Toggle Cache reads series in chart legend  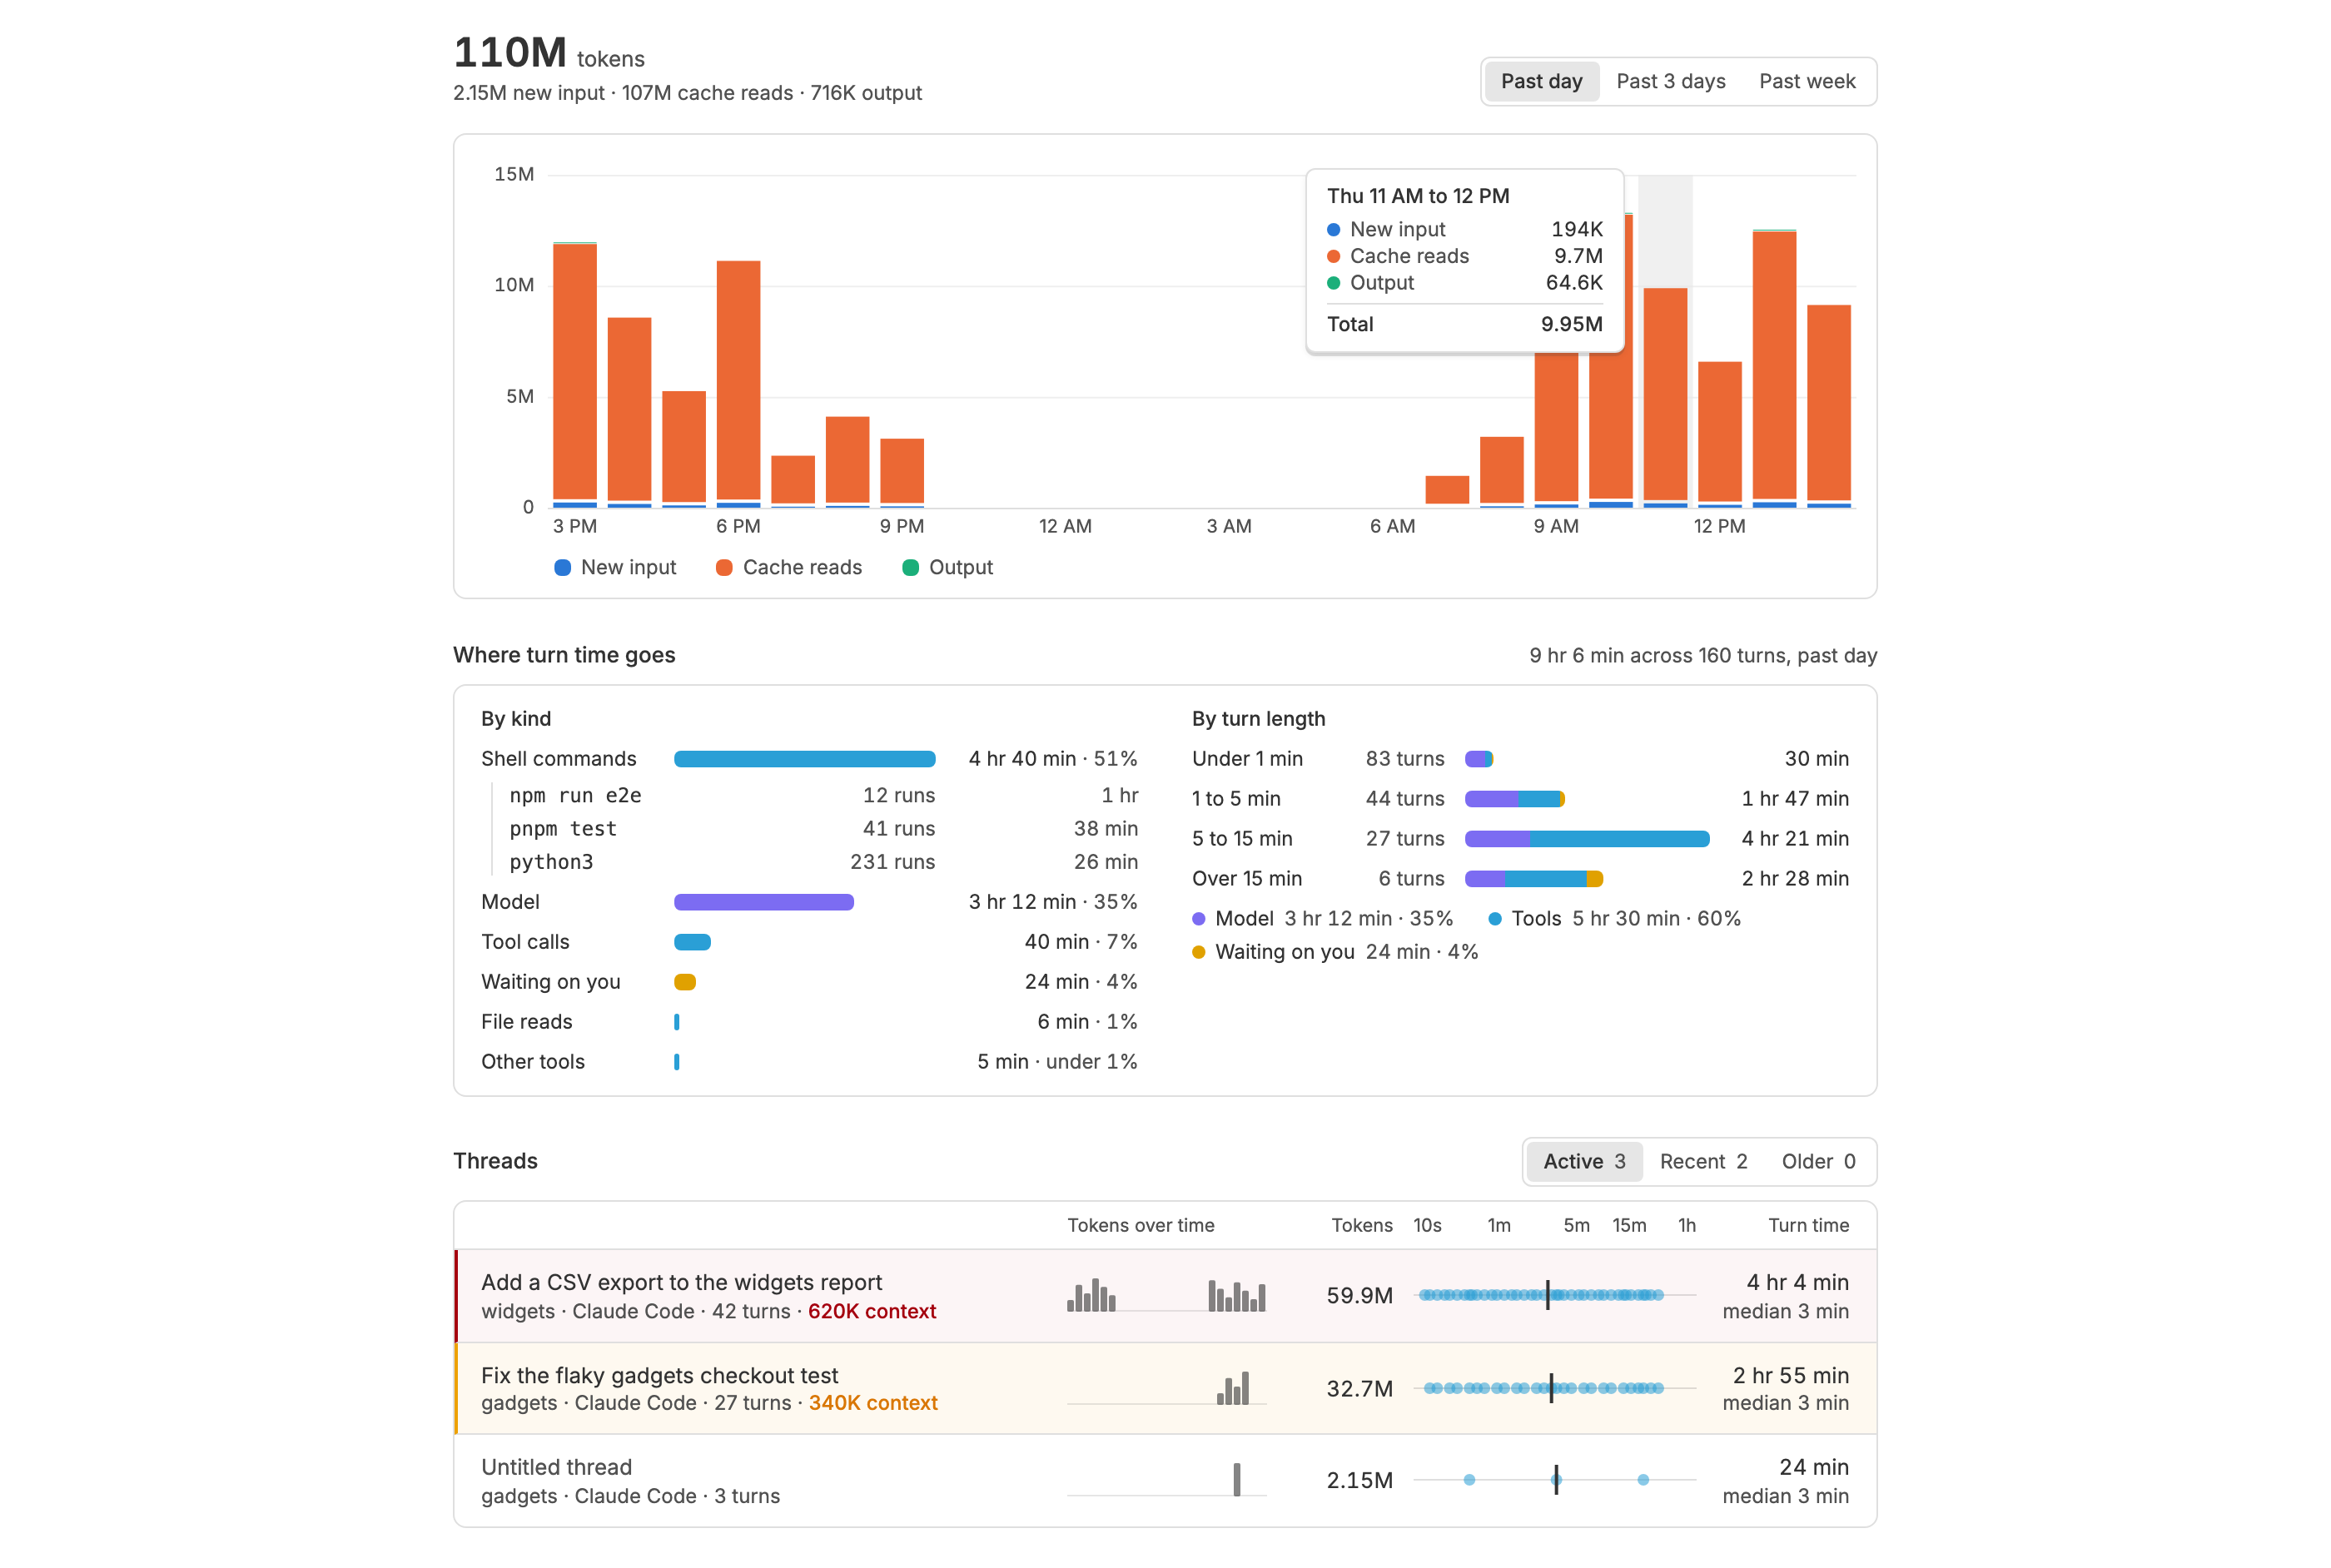(789, 567)
